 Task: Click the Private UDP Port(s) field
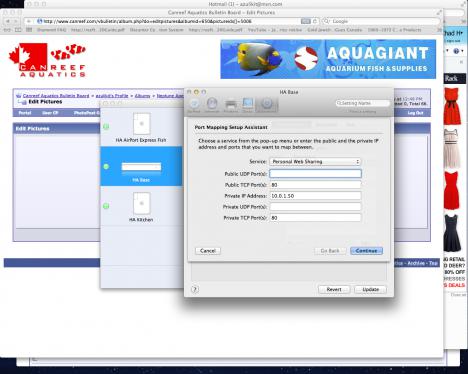(x=315, y=207)
